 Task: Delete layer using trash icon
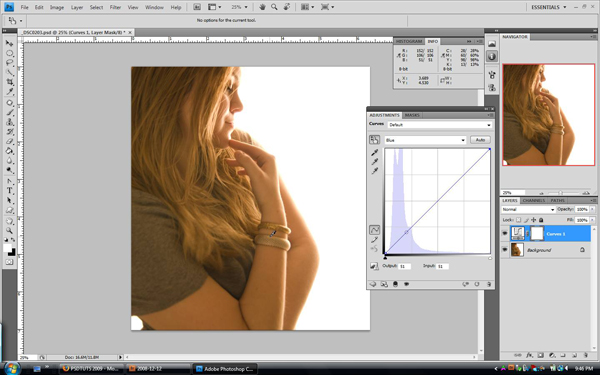pos(585,355)
